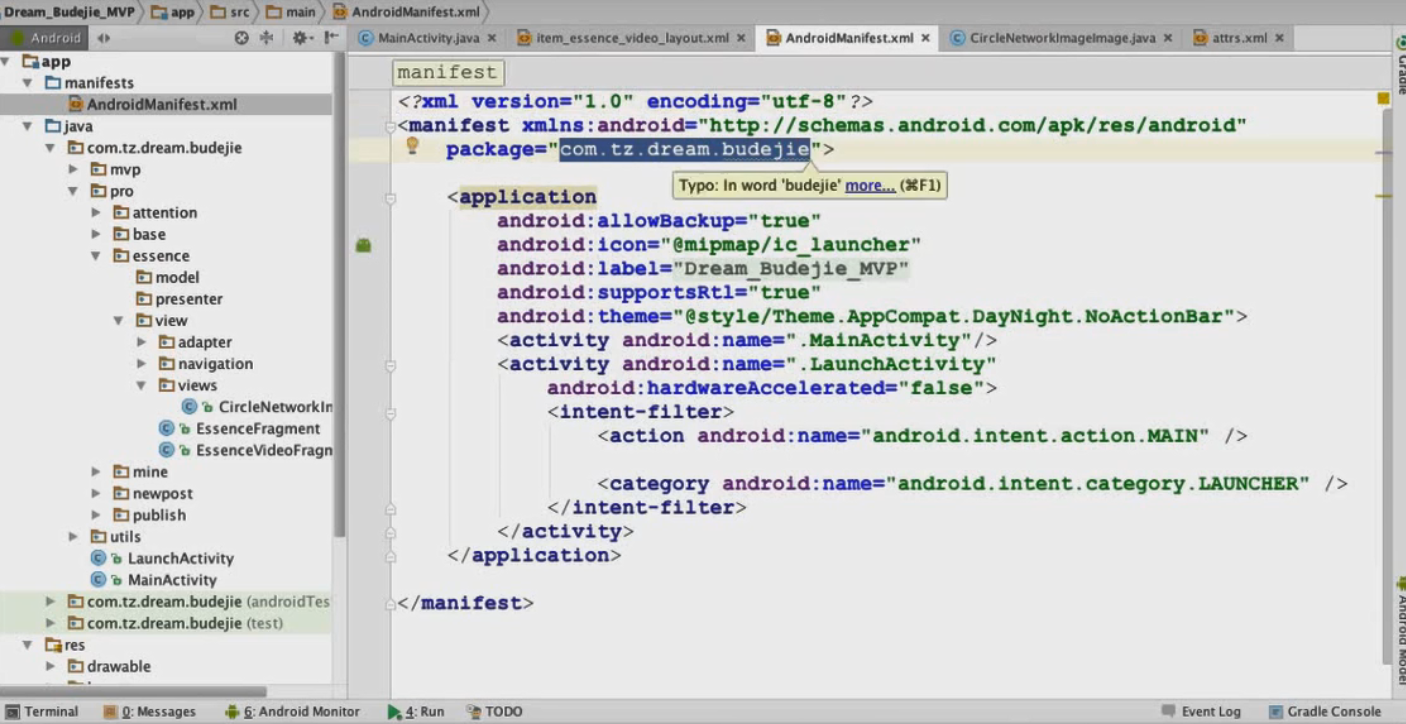This screenshot has width=1406, height=724.
Task: Expand the mine package
Action: click(x=96, y=471)
